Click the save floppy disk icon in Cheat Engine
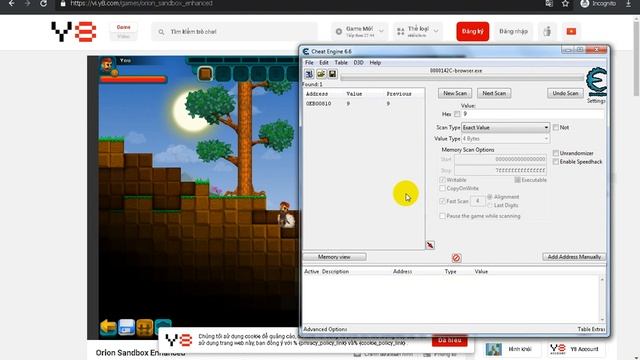Image resolution: width=640 pixels, height=360 pixels. (x=333, y=74)
